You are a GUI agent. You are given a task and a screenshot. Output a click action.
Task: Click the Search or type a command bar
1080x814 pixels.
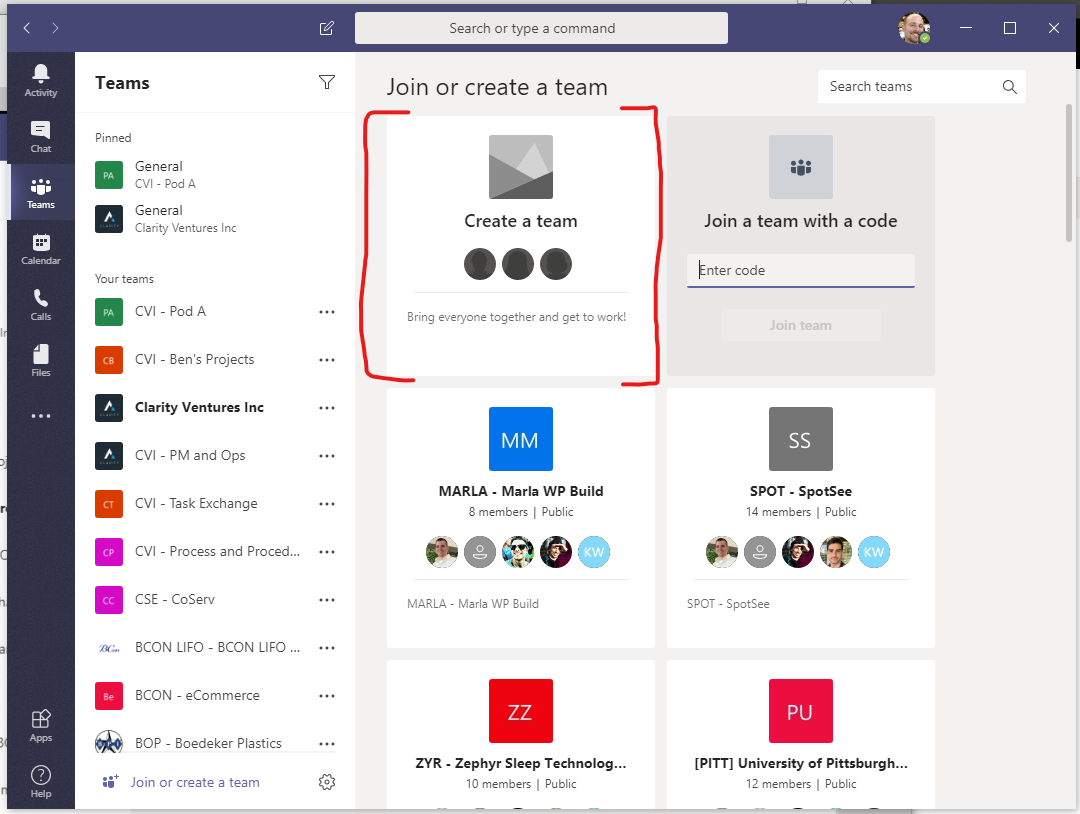pyautogui.click(x=541, y=28)
